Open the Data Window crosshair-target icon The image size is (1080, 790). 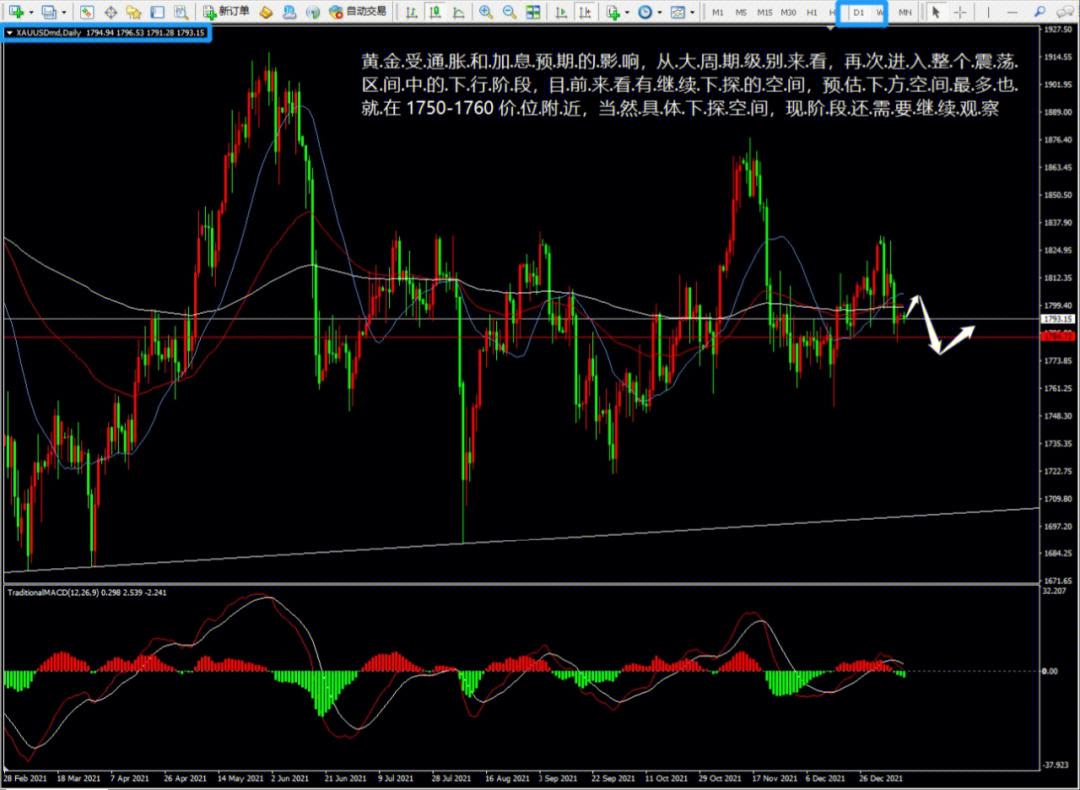(111, 12)
